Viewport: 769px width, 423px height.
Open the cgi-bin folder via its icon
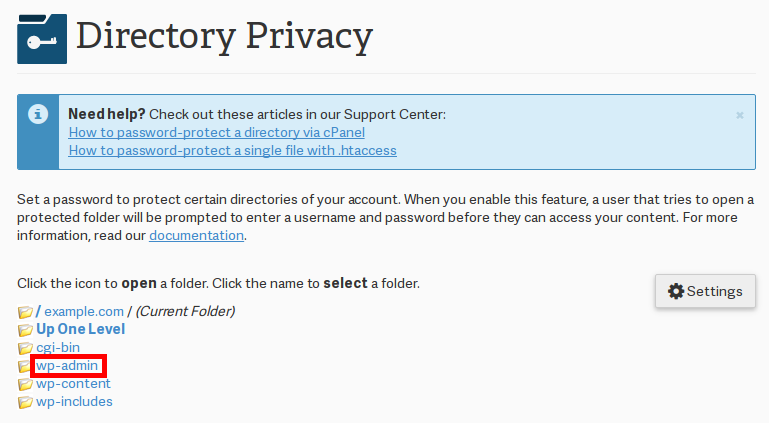tap(25, 349)
